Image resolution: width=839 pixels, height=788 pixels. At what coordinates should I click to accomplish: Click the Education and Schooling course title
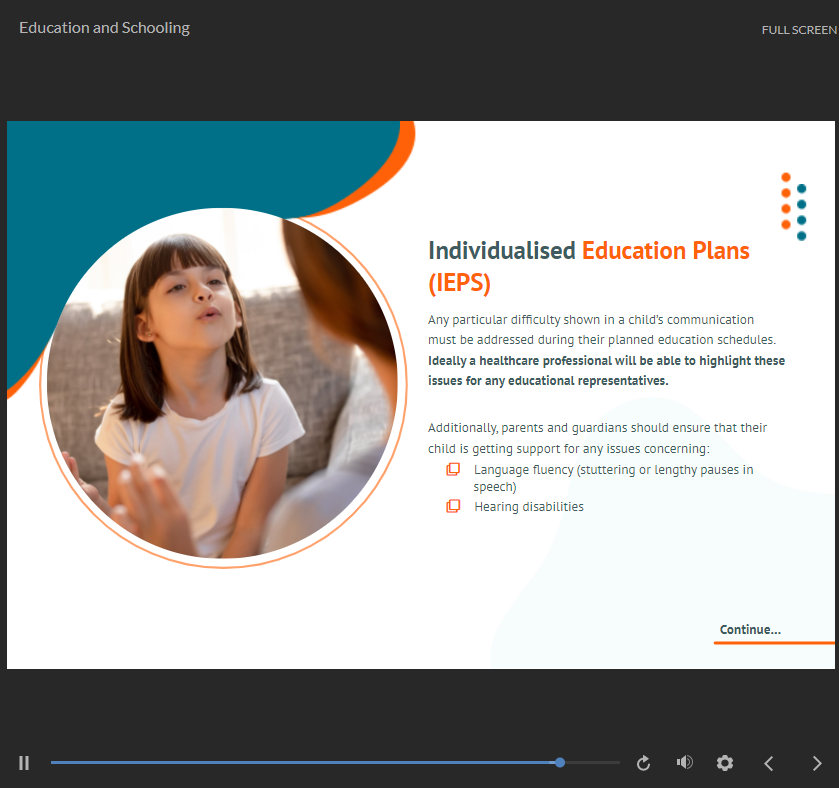(x=104, y=28)
